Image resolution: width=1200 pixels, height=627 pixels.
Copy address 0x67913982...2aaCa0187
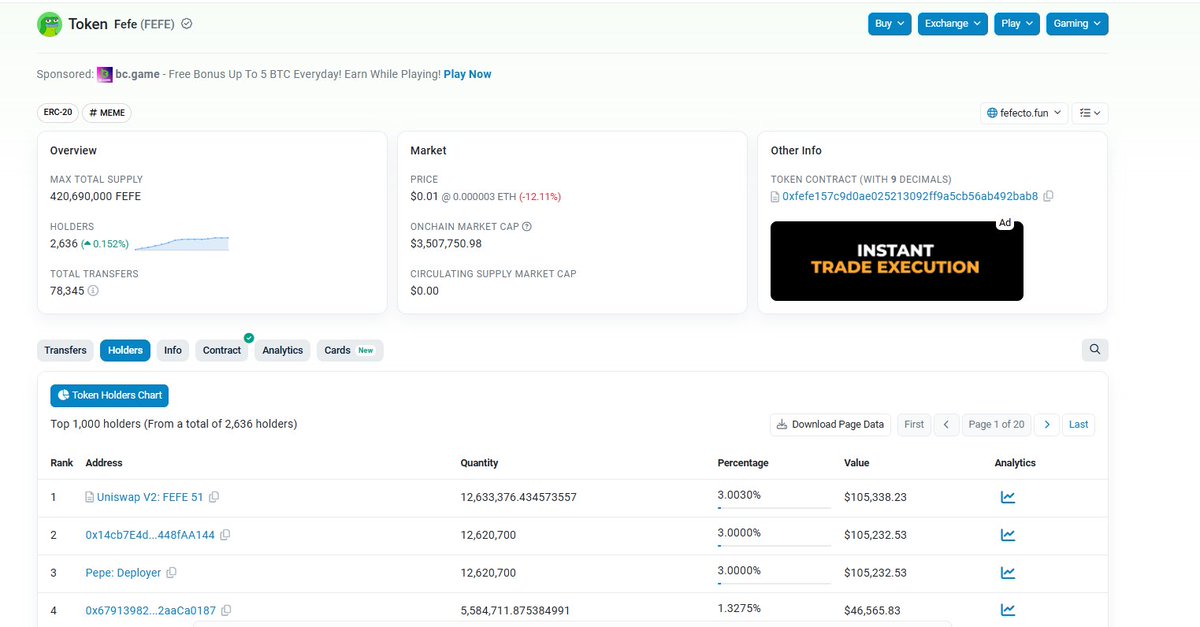(226, 610)
